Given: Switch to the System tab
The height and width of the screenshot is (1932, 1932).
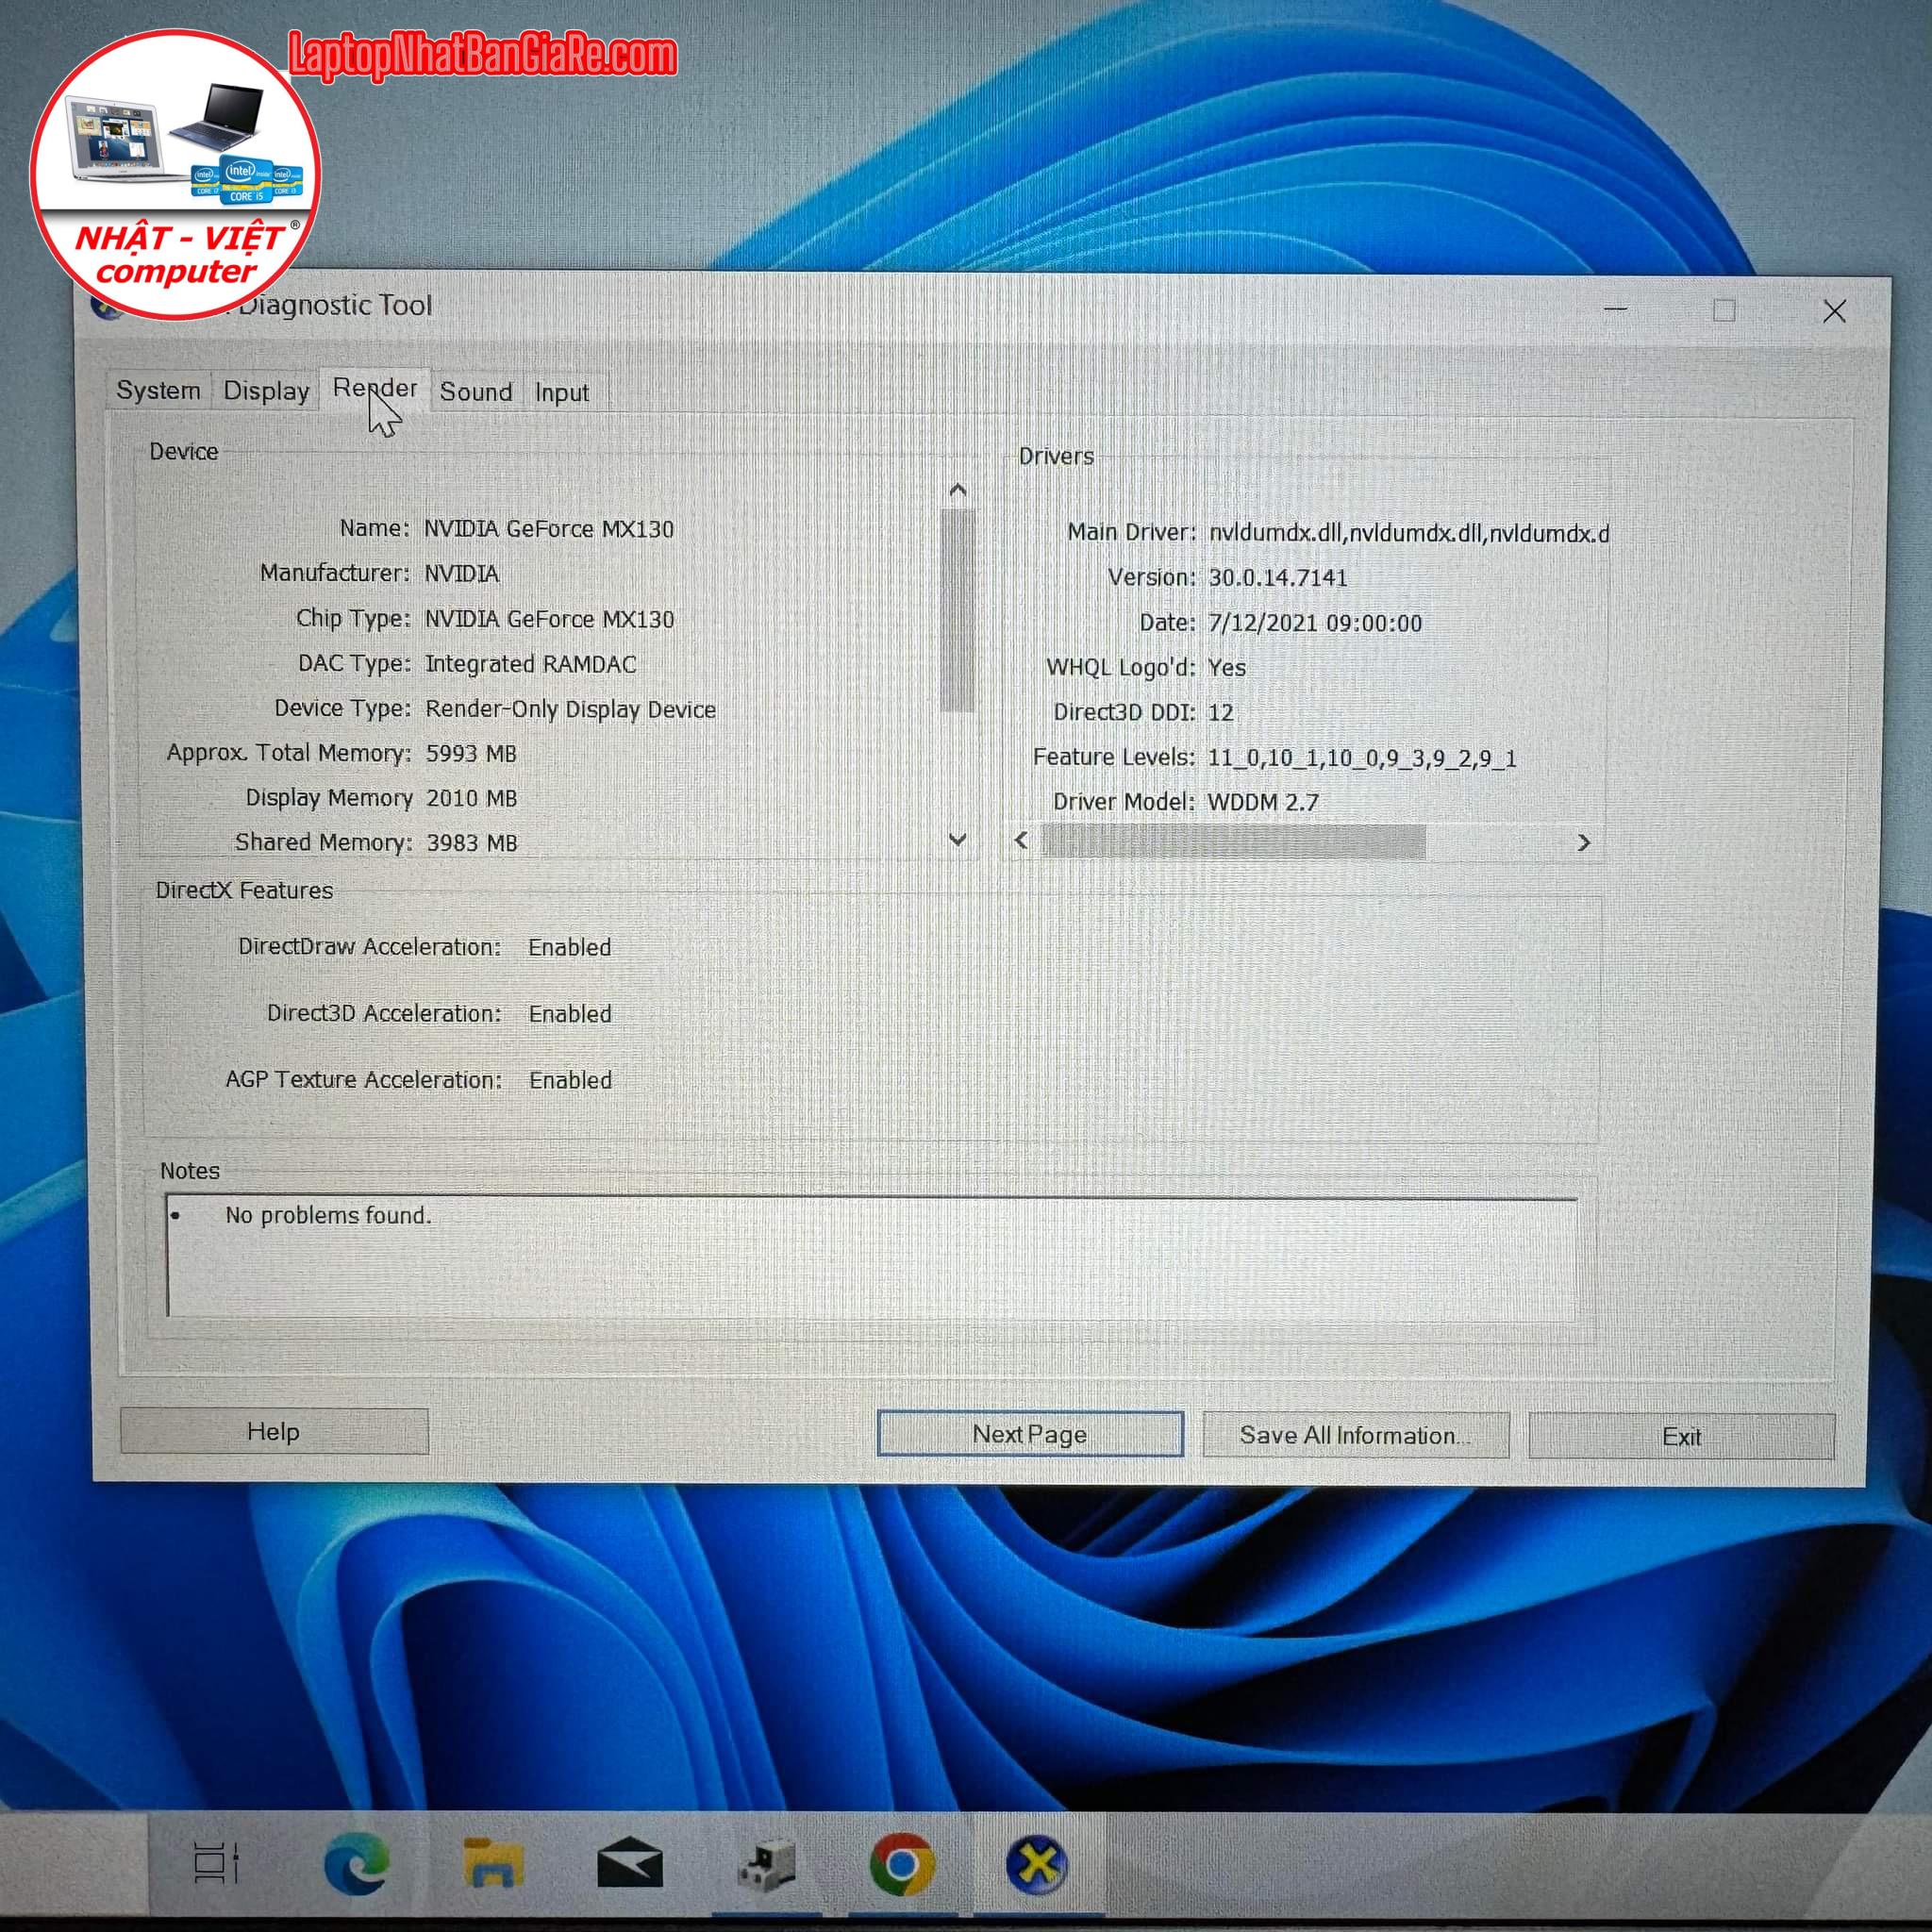Looking at the screenshot, I should (x=158, y=390).
